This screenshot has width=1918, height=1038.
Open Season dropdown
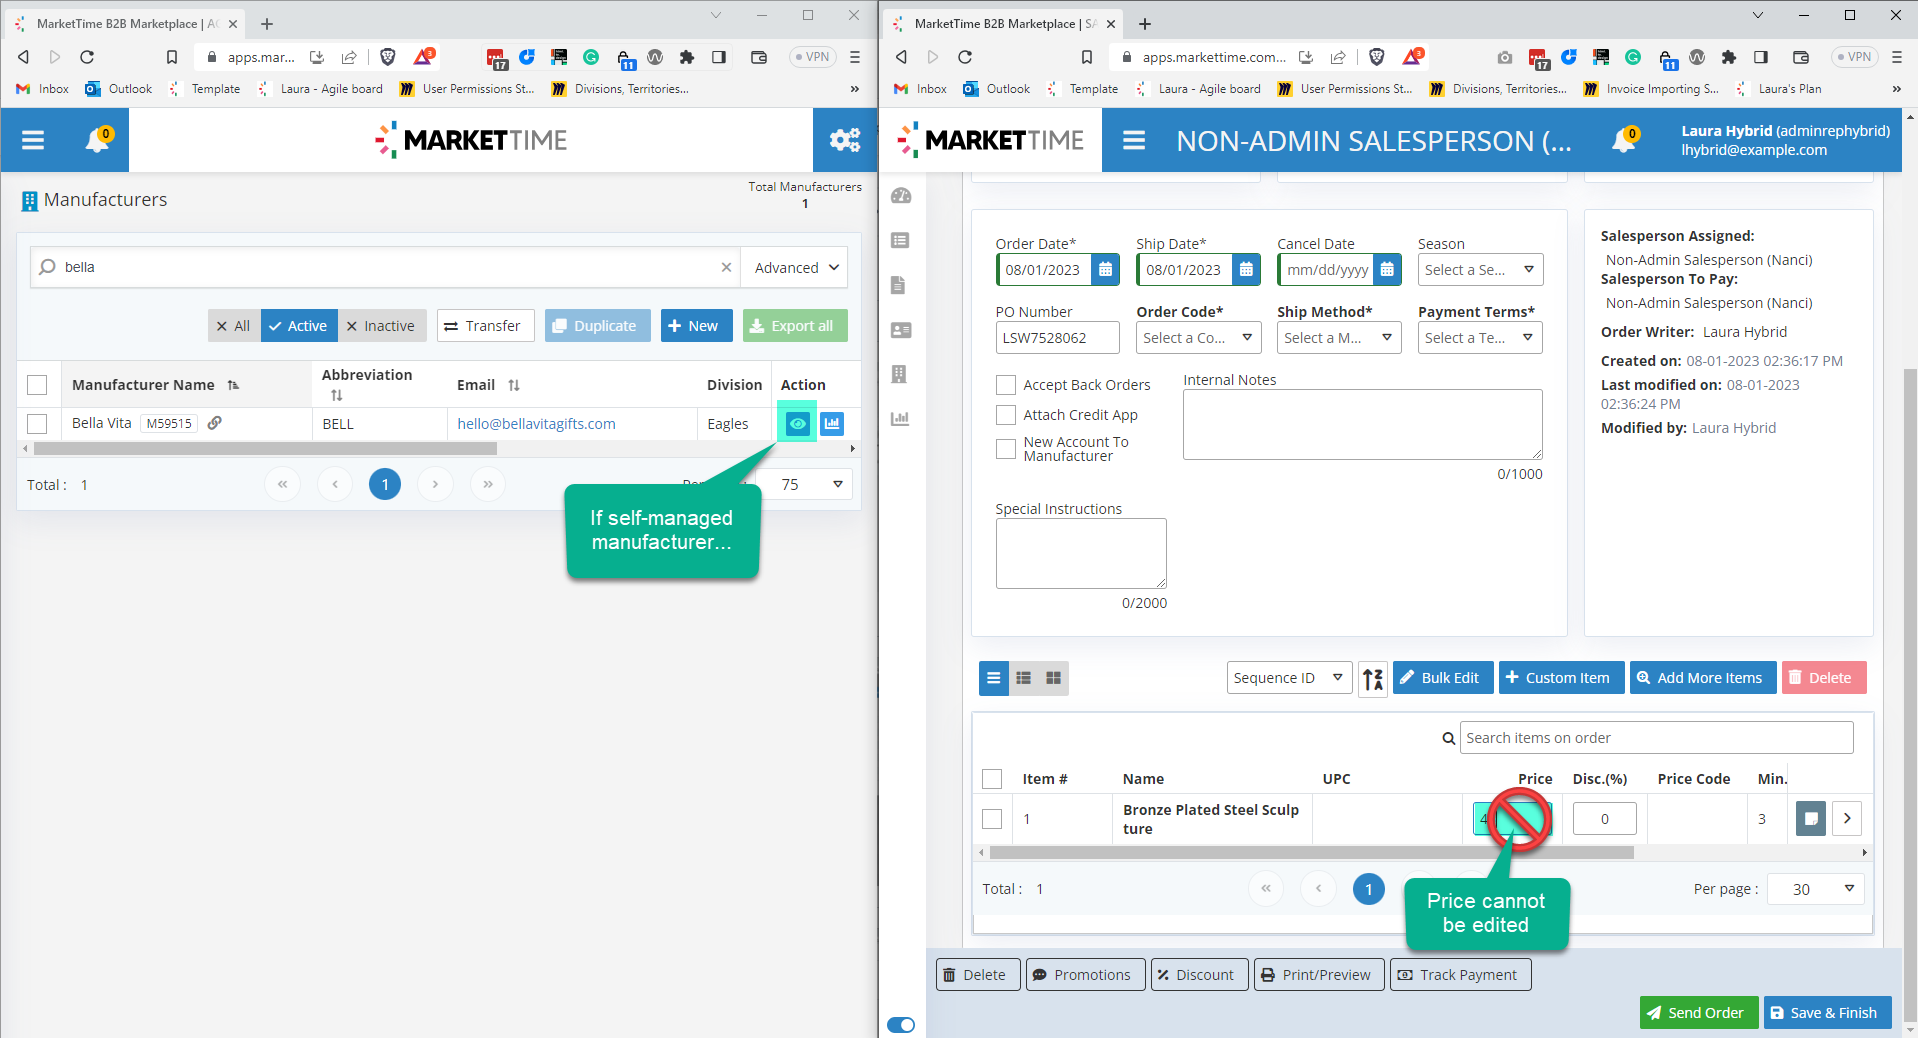pyautogui.click(x=1480, y=269)
